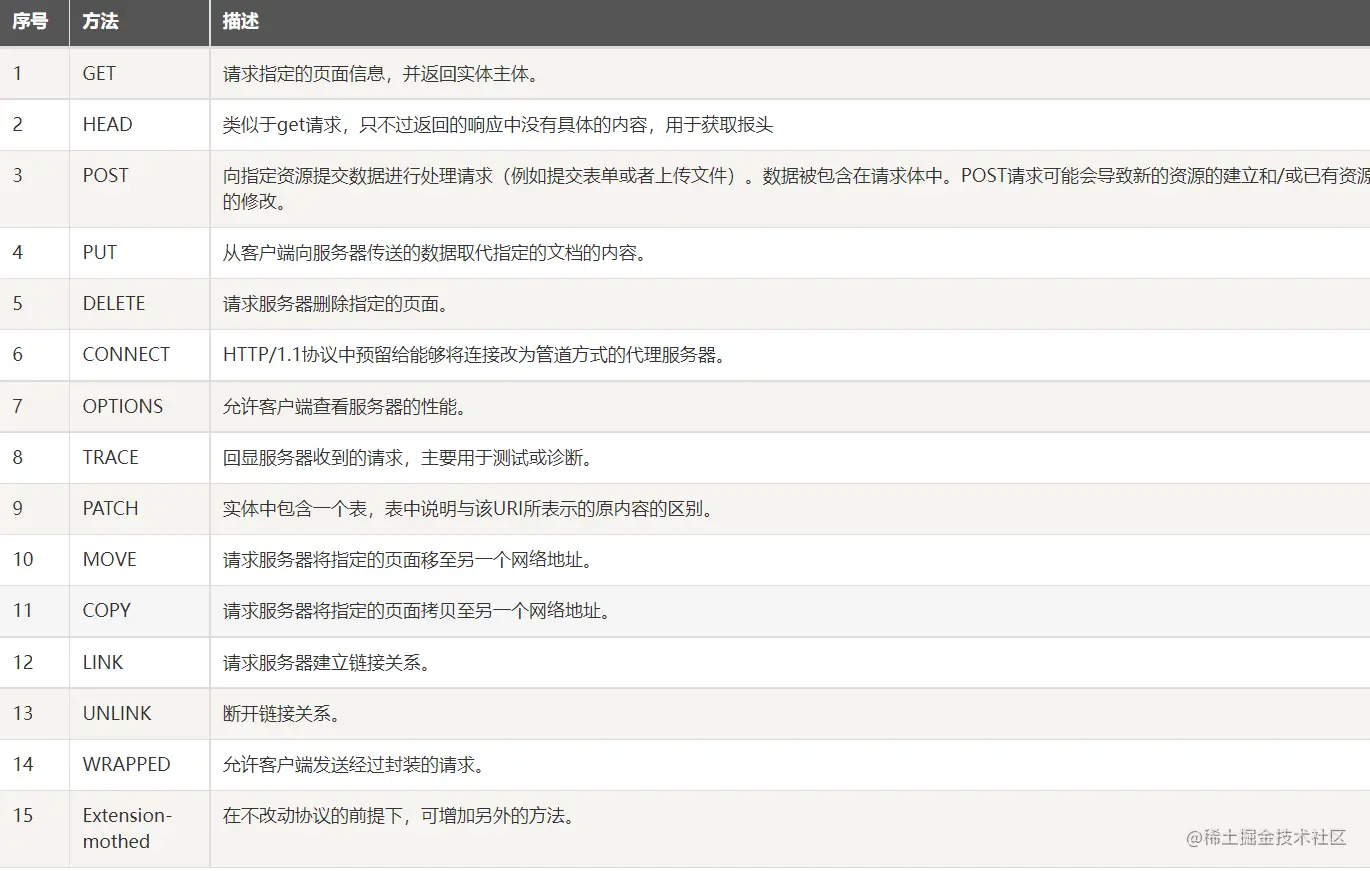Select the COPY method cell
This screenshot has height=871, width=1370.
click(140, 610)
